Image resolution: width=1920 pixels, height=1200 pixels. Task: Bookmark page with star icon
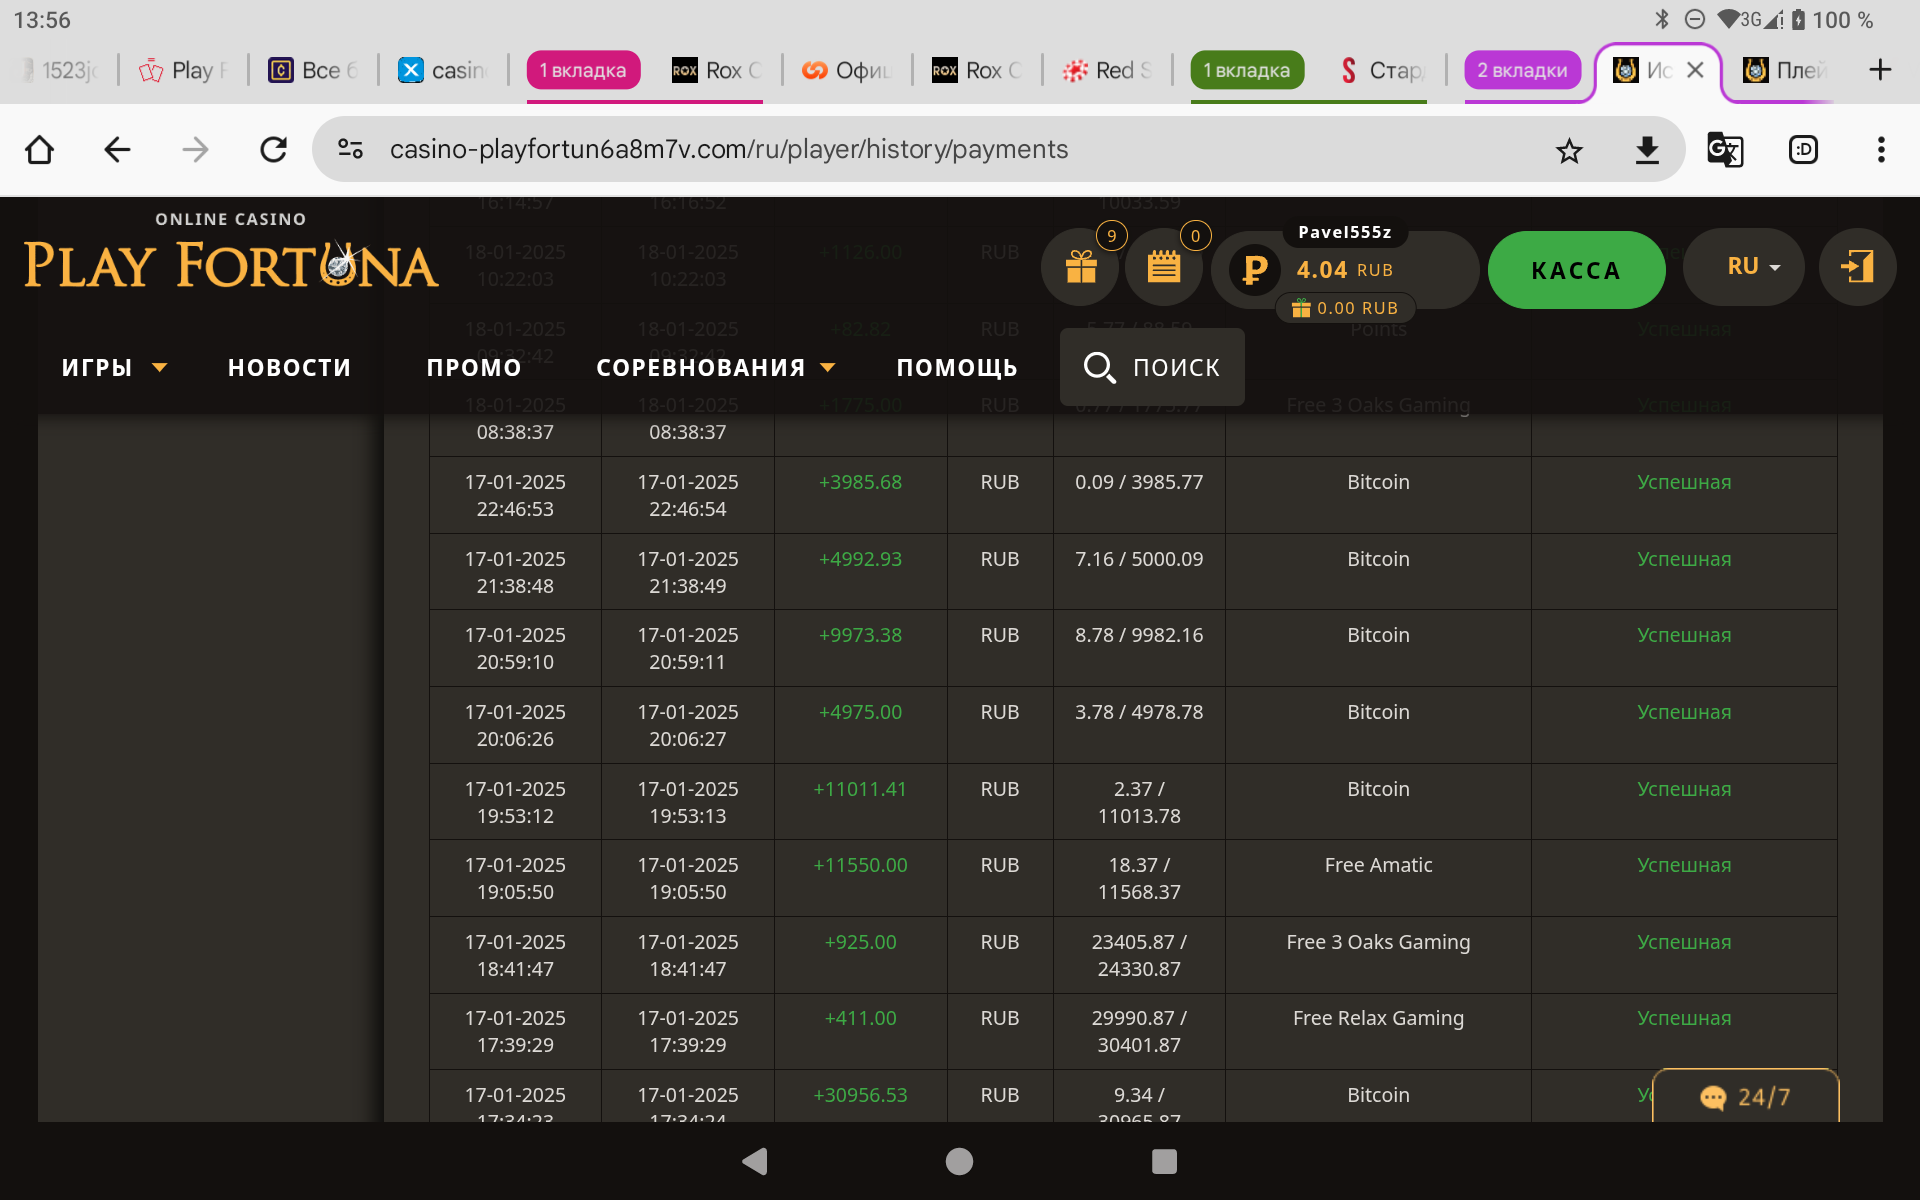[1569, 150]
